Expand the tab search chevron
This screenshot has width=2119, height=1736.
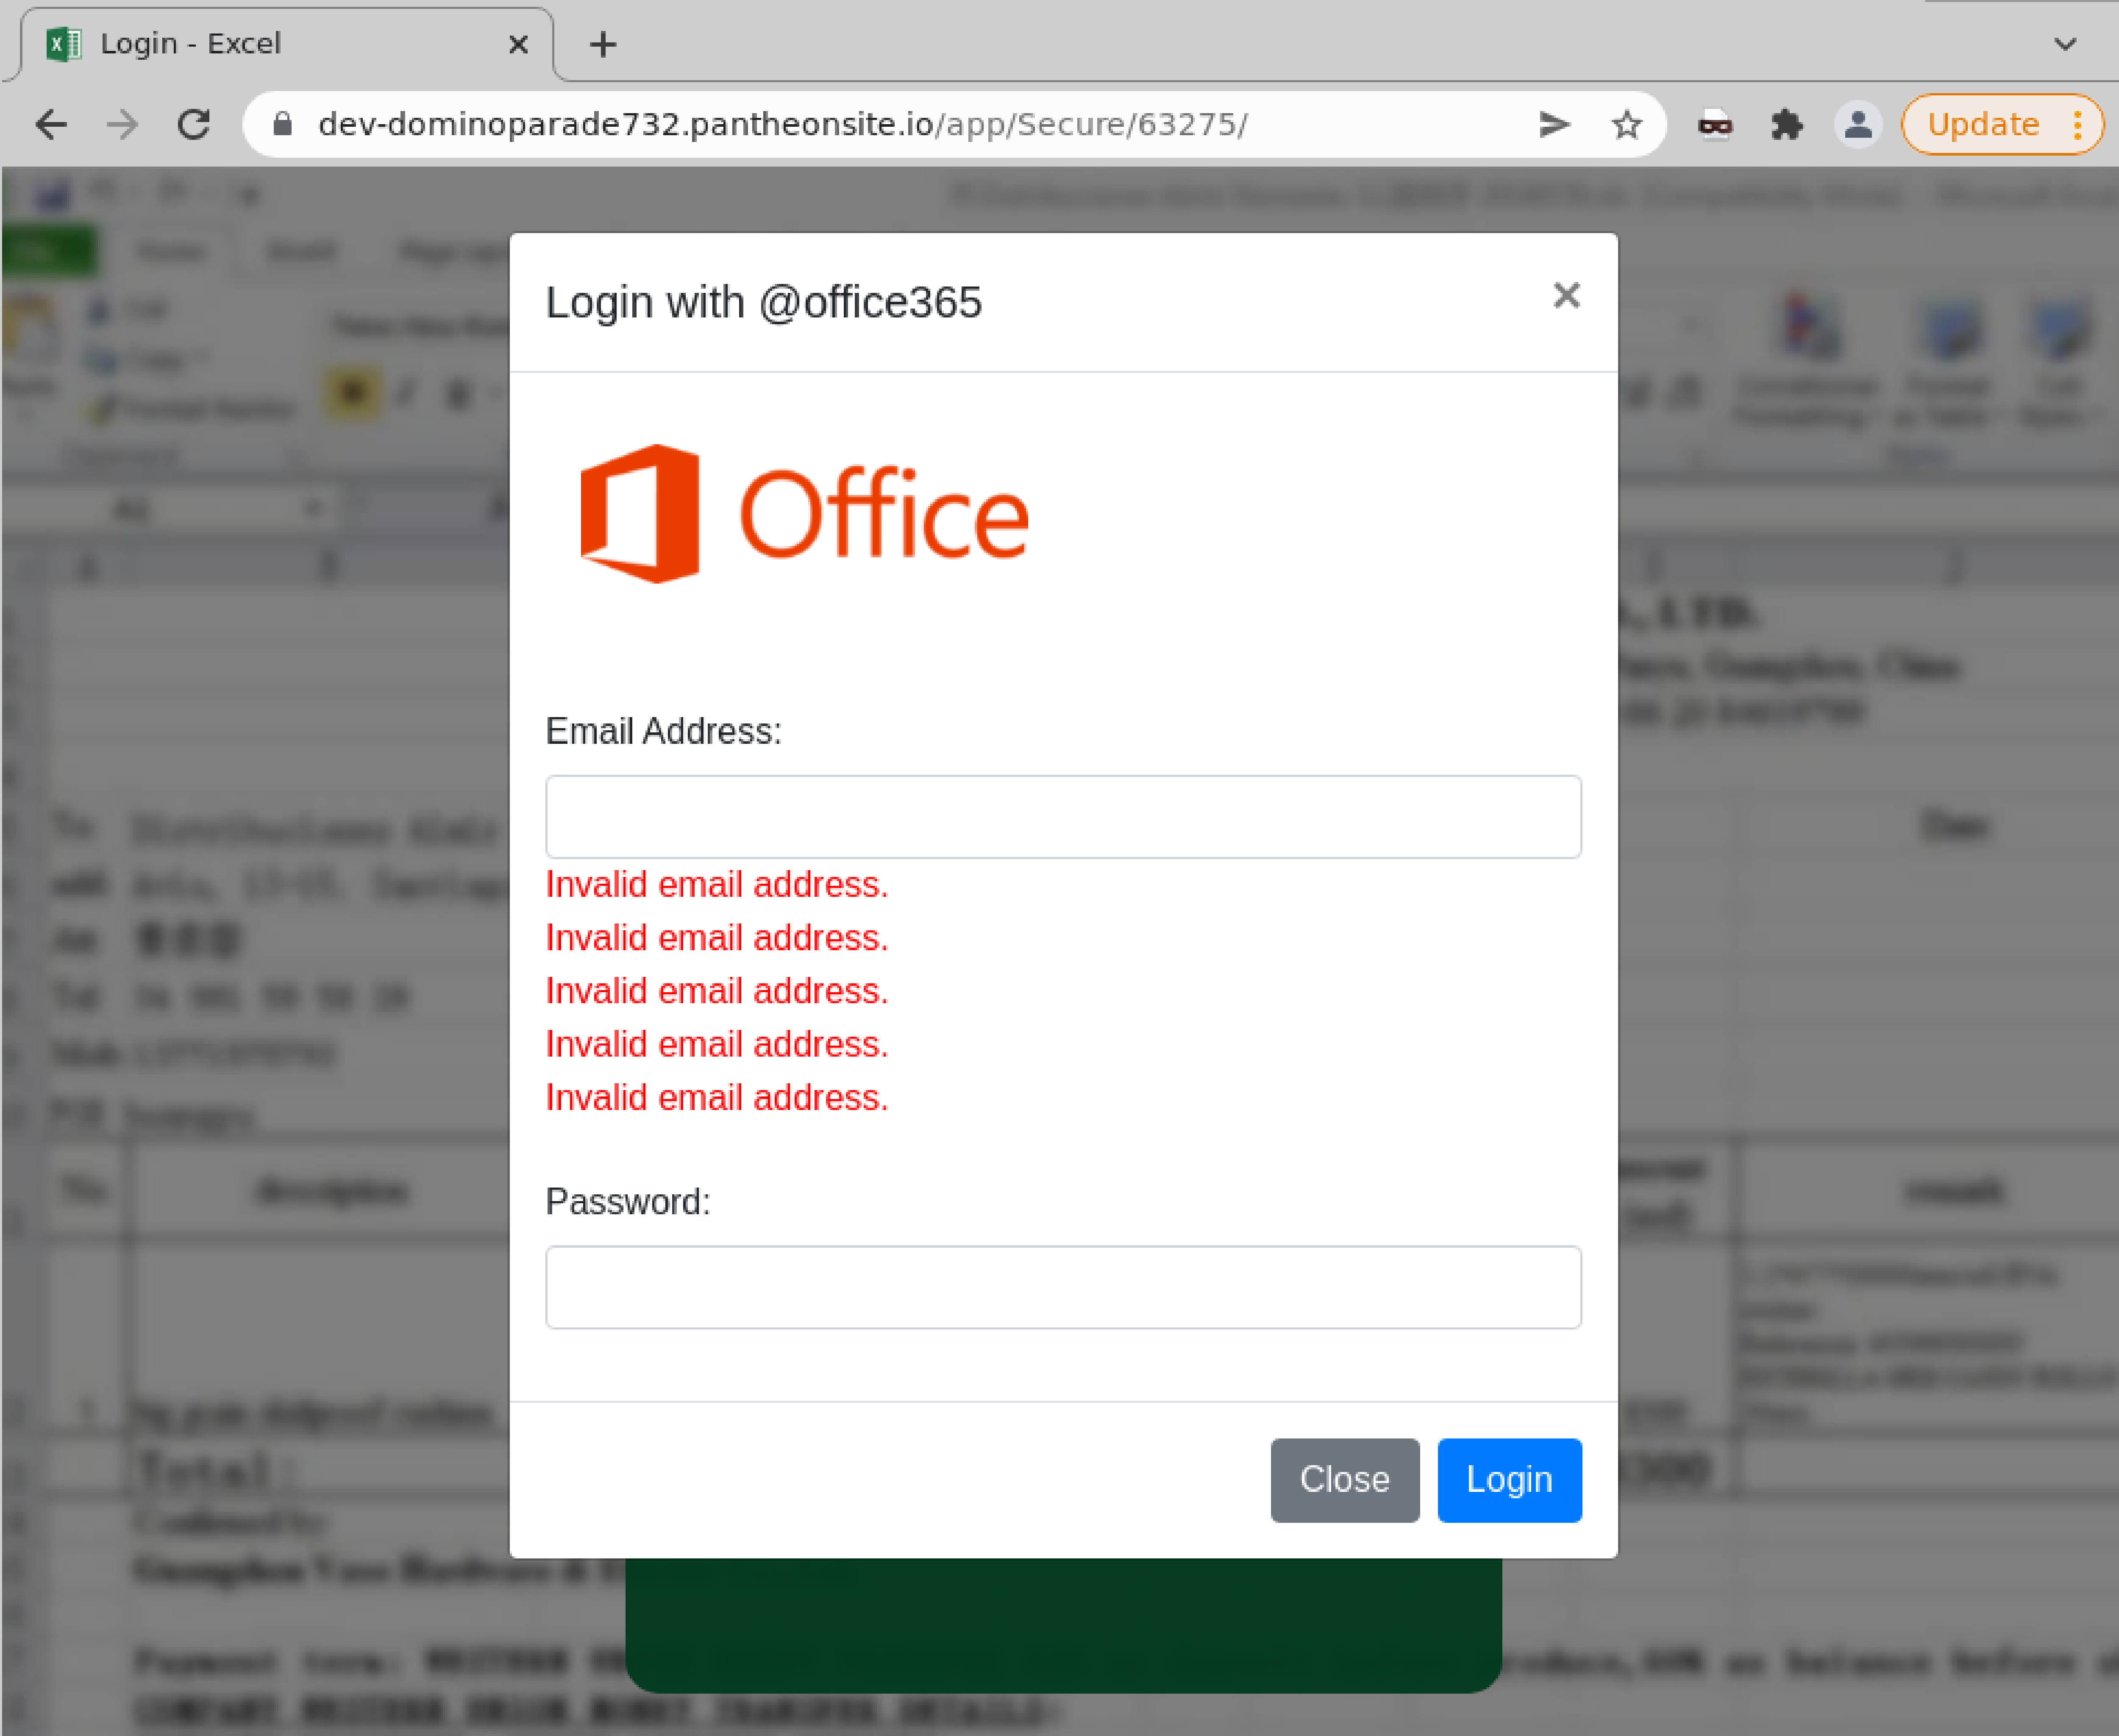(x=2065, y=44)
